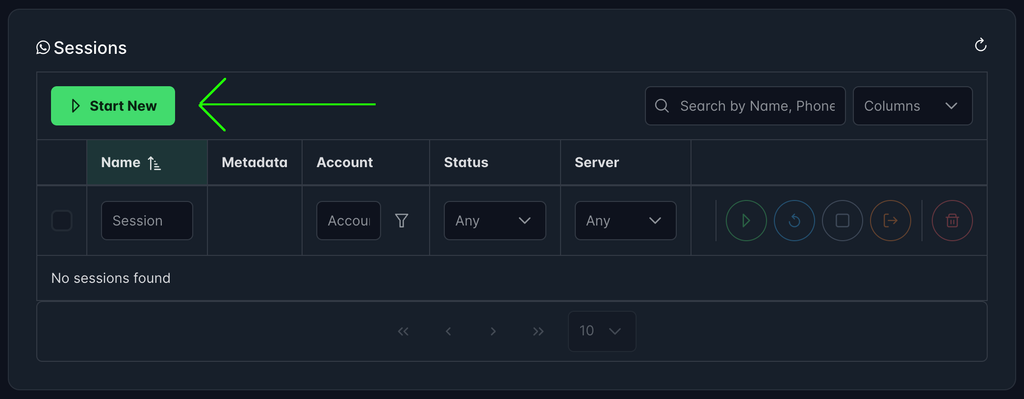The height and width of the screenshot is (399, 1024).
Task: Click the orange logout sessions icon
Action: (x=890, y=221)
